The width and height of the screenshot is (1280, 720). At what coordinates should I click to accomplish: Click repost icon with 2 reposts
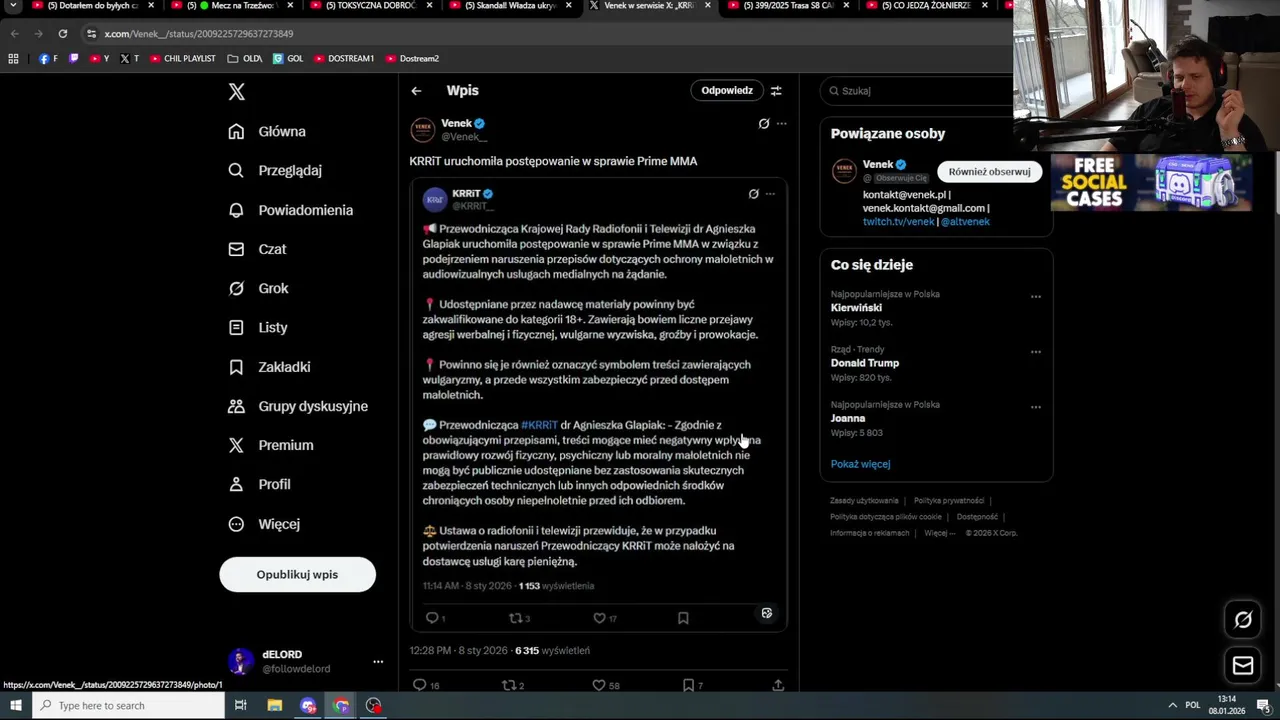[x=507, y=685]
